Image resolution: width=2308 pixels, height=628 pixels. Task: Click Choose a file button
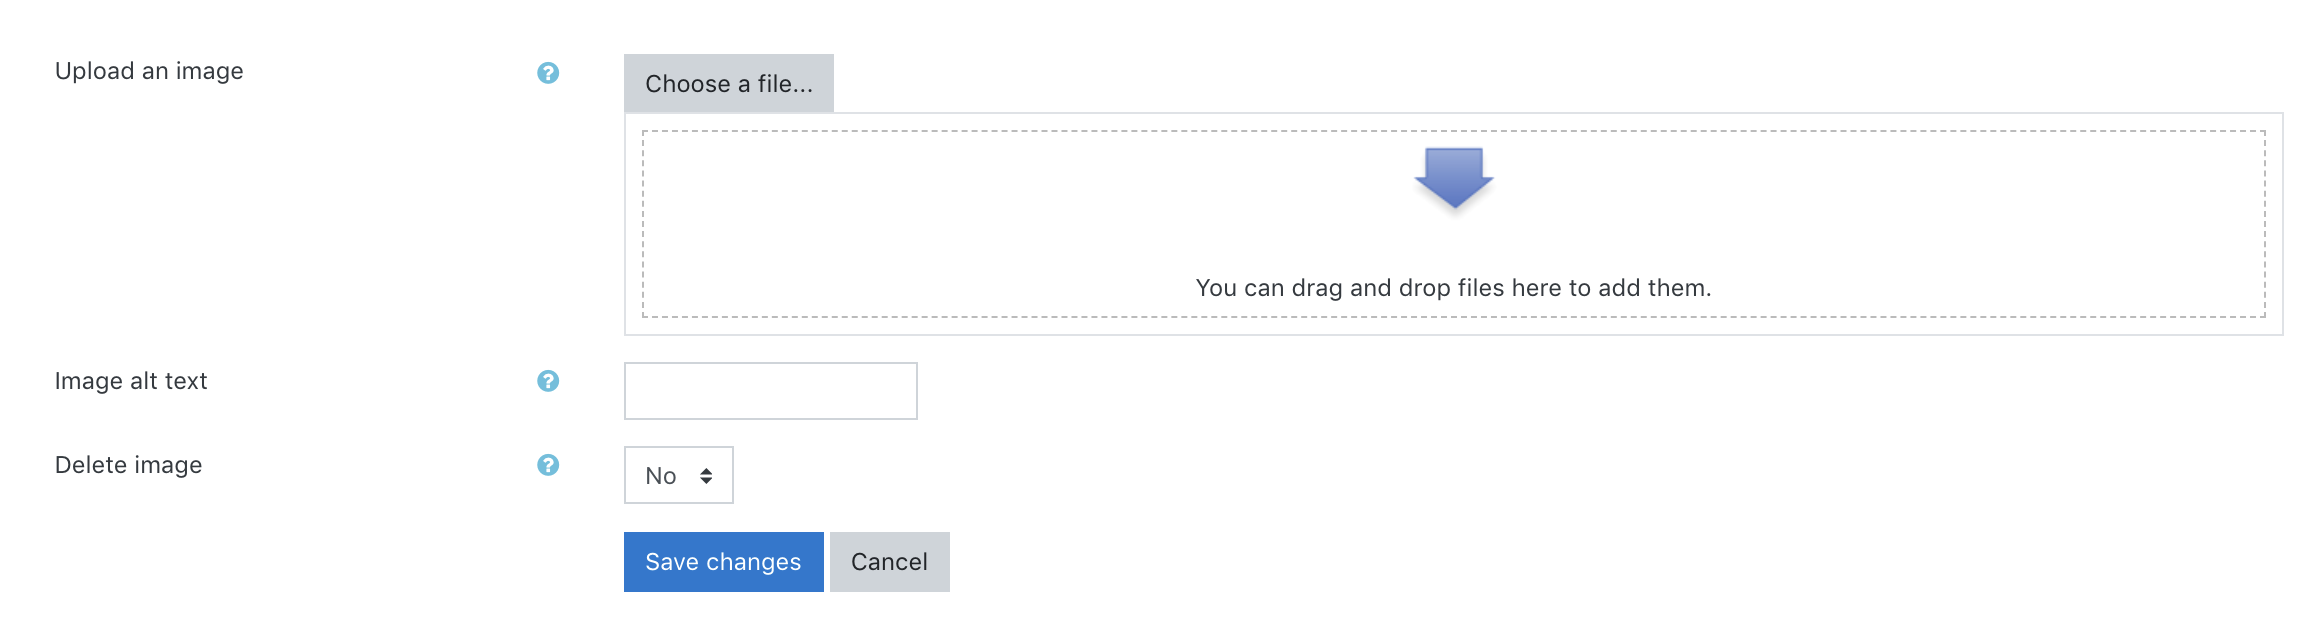click(x=729, y=83)
